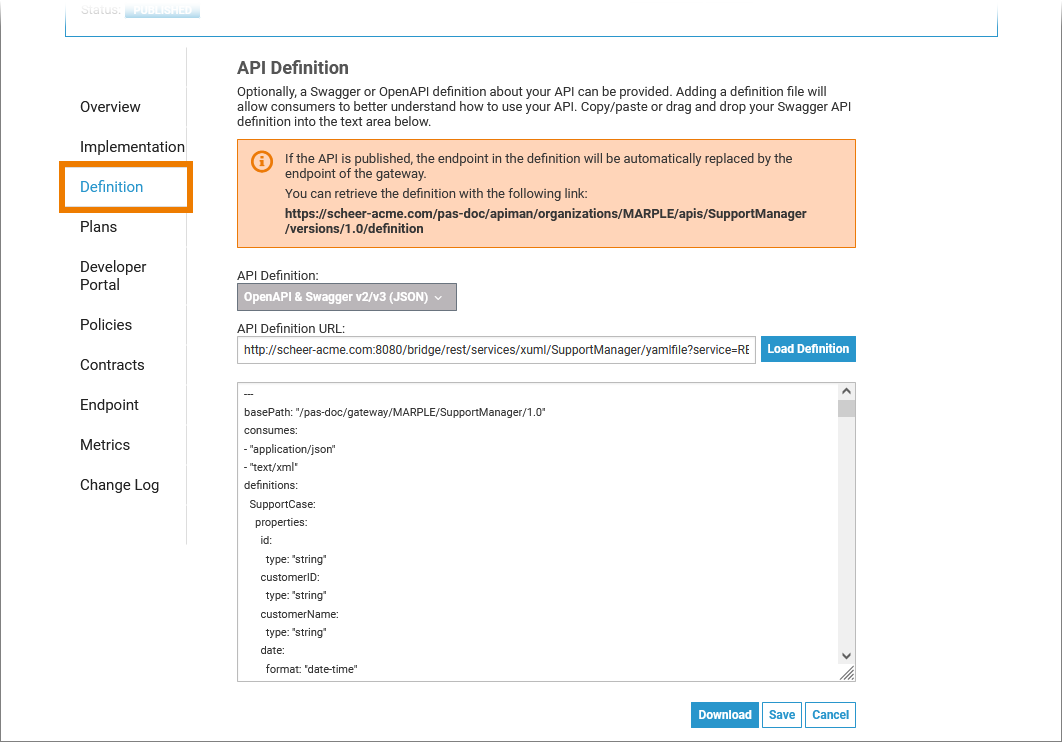The width and height of the screenshot is (1062, 742).
Task: Click the chevron on OpenAPI & Swagger dropdown
Action: [438, 298]
